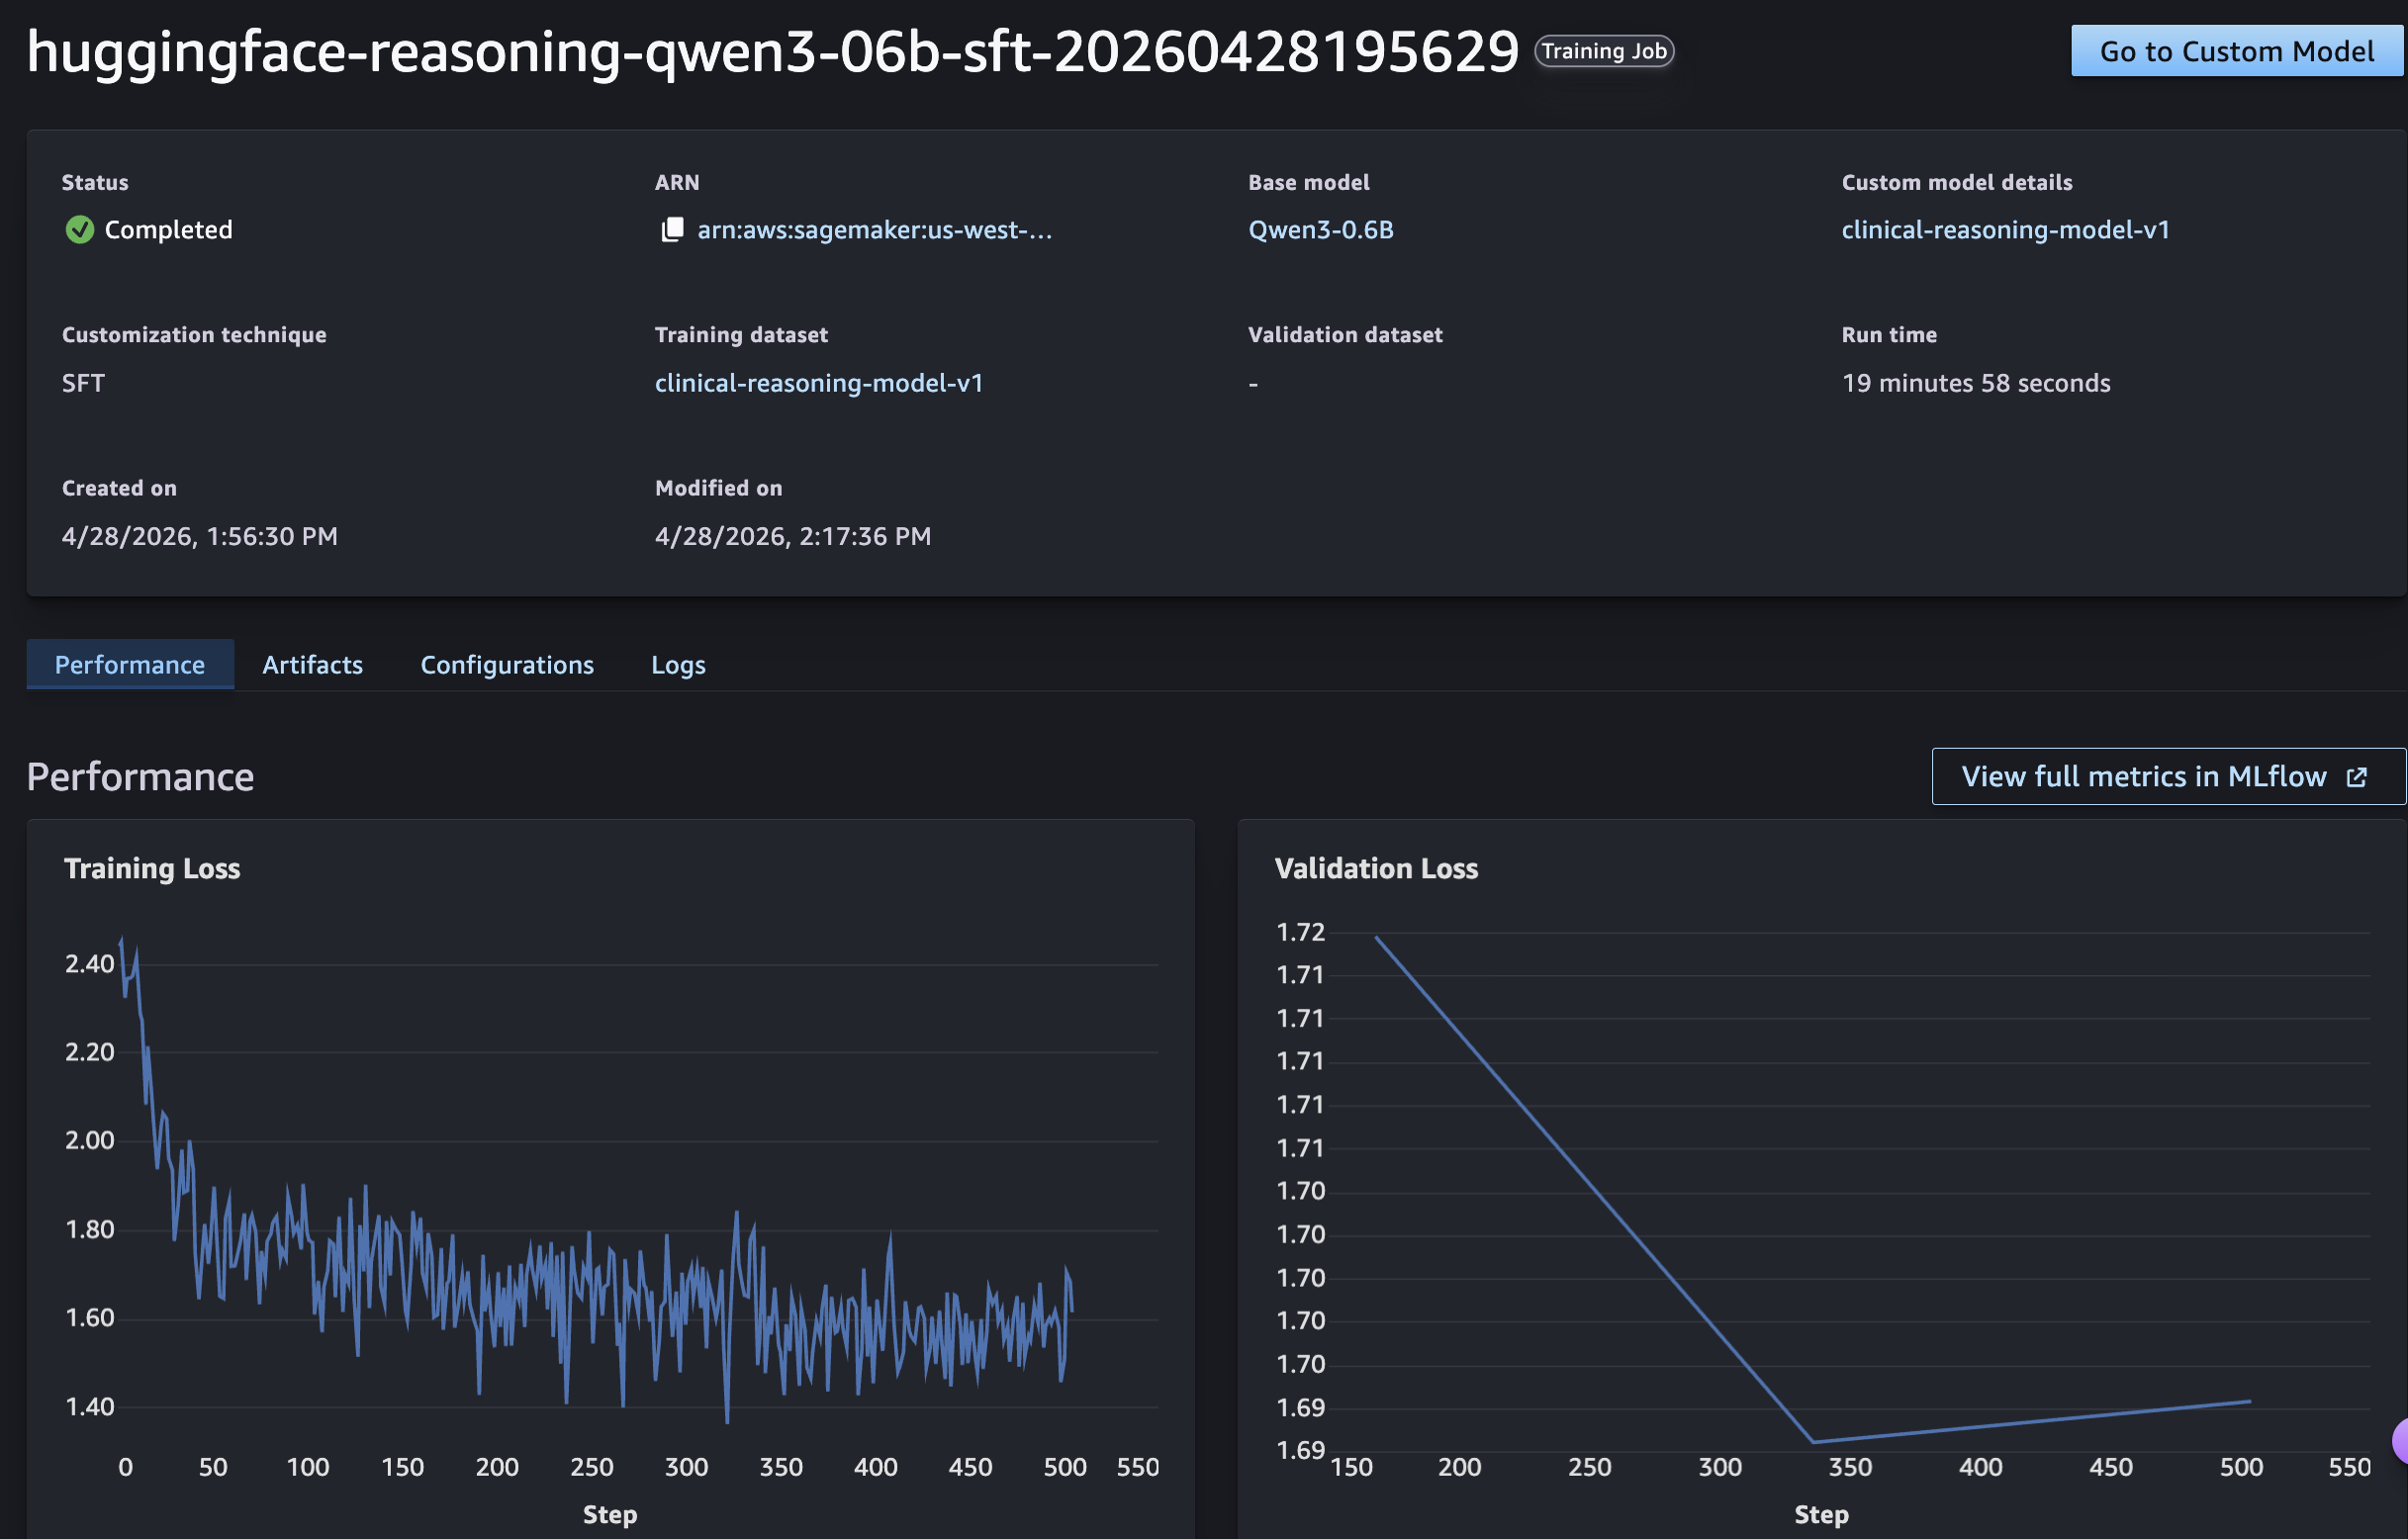
Task: Open the training dataset link clinical-reasoning-model-v1
Action: pyautogui.click(x=818, y=383)
